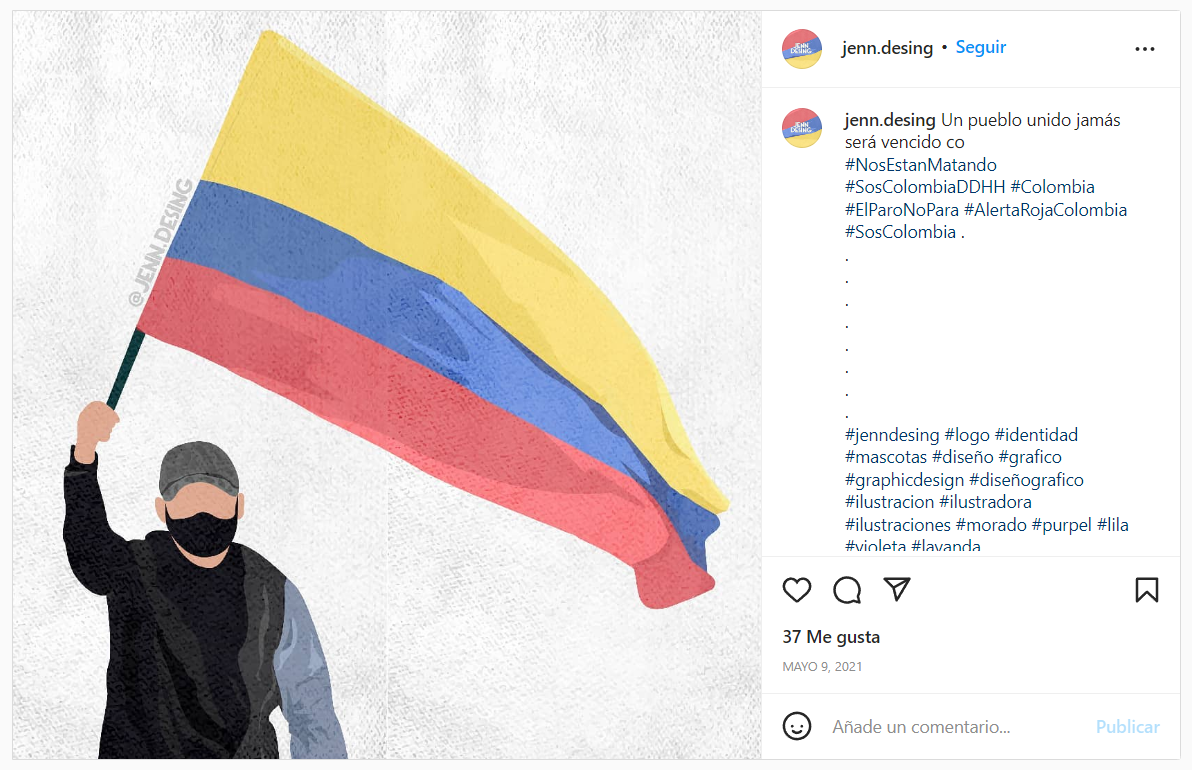
Task: Open the #NosEstanMatando hashtag
Action: pyautogui.click(x=921, y=165)
